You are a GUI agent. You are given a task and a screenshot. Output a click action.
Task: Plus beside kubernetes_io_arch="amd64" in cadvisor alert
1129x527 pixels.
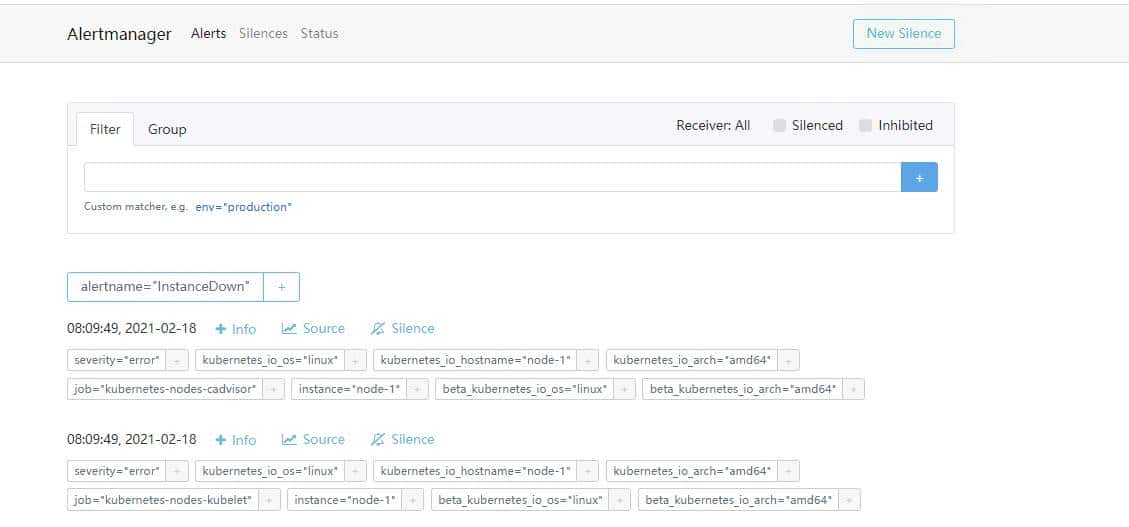coord(788,360)
